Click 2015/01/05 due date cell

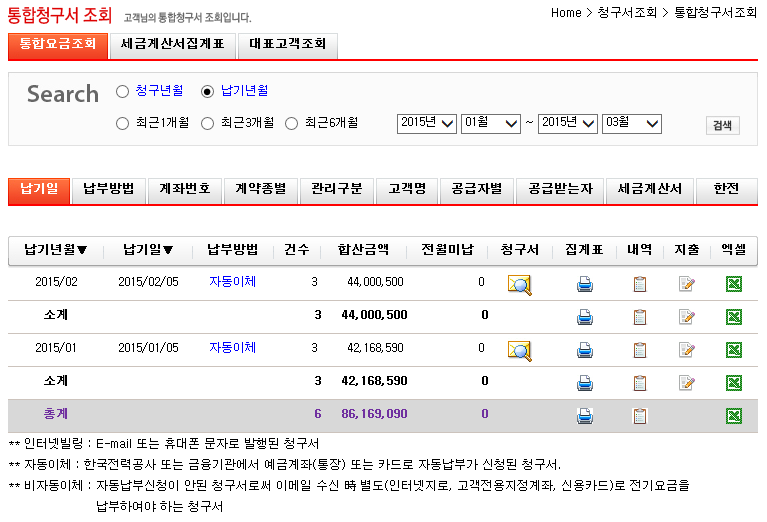pyautogui.click(x=148, y=348)
